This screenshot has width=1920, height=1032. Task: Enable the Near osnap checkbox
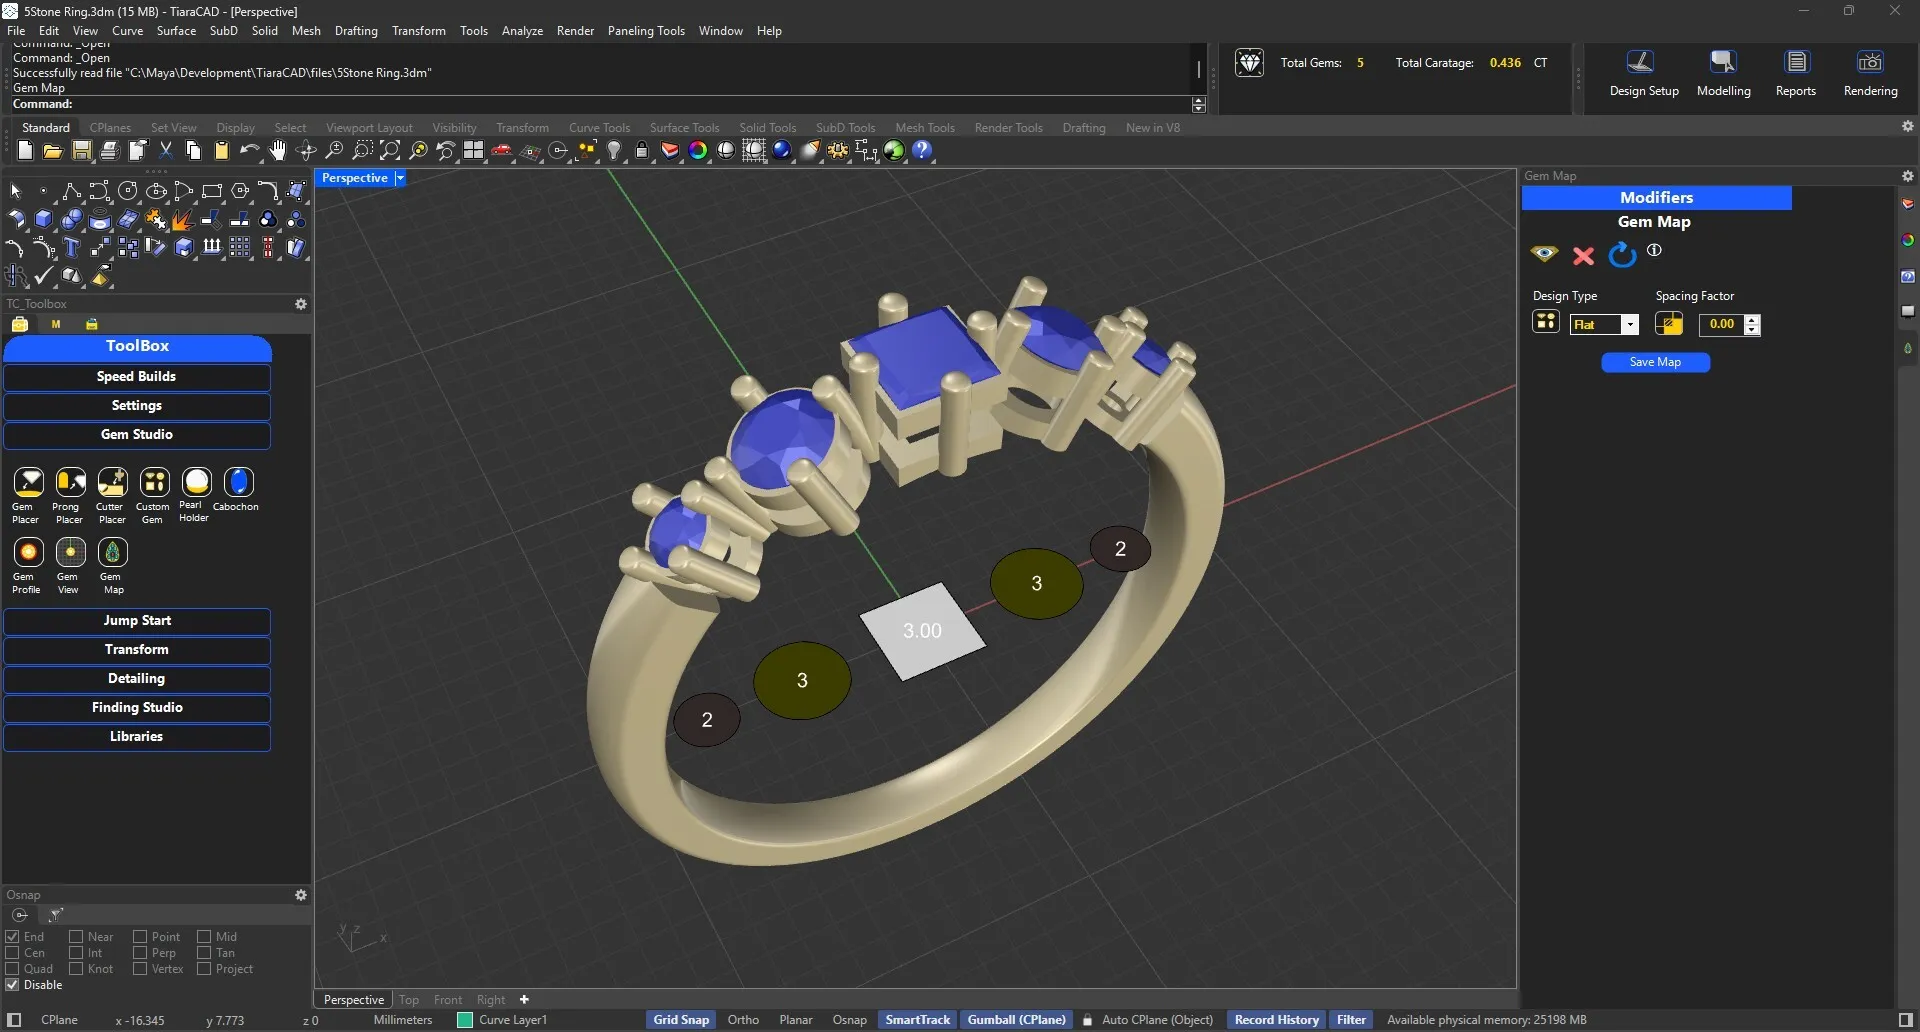pyautogui.click(x=76, y=937)
